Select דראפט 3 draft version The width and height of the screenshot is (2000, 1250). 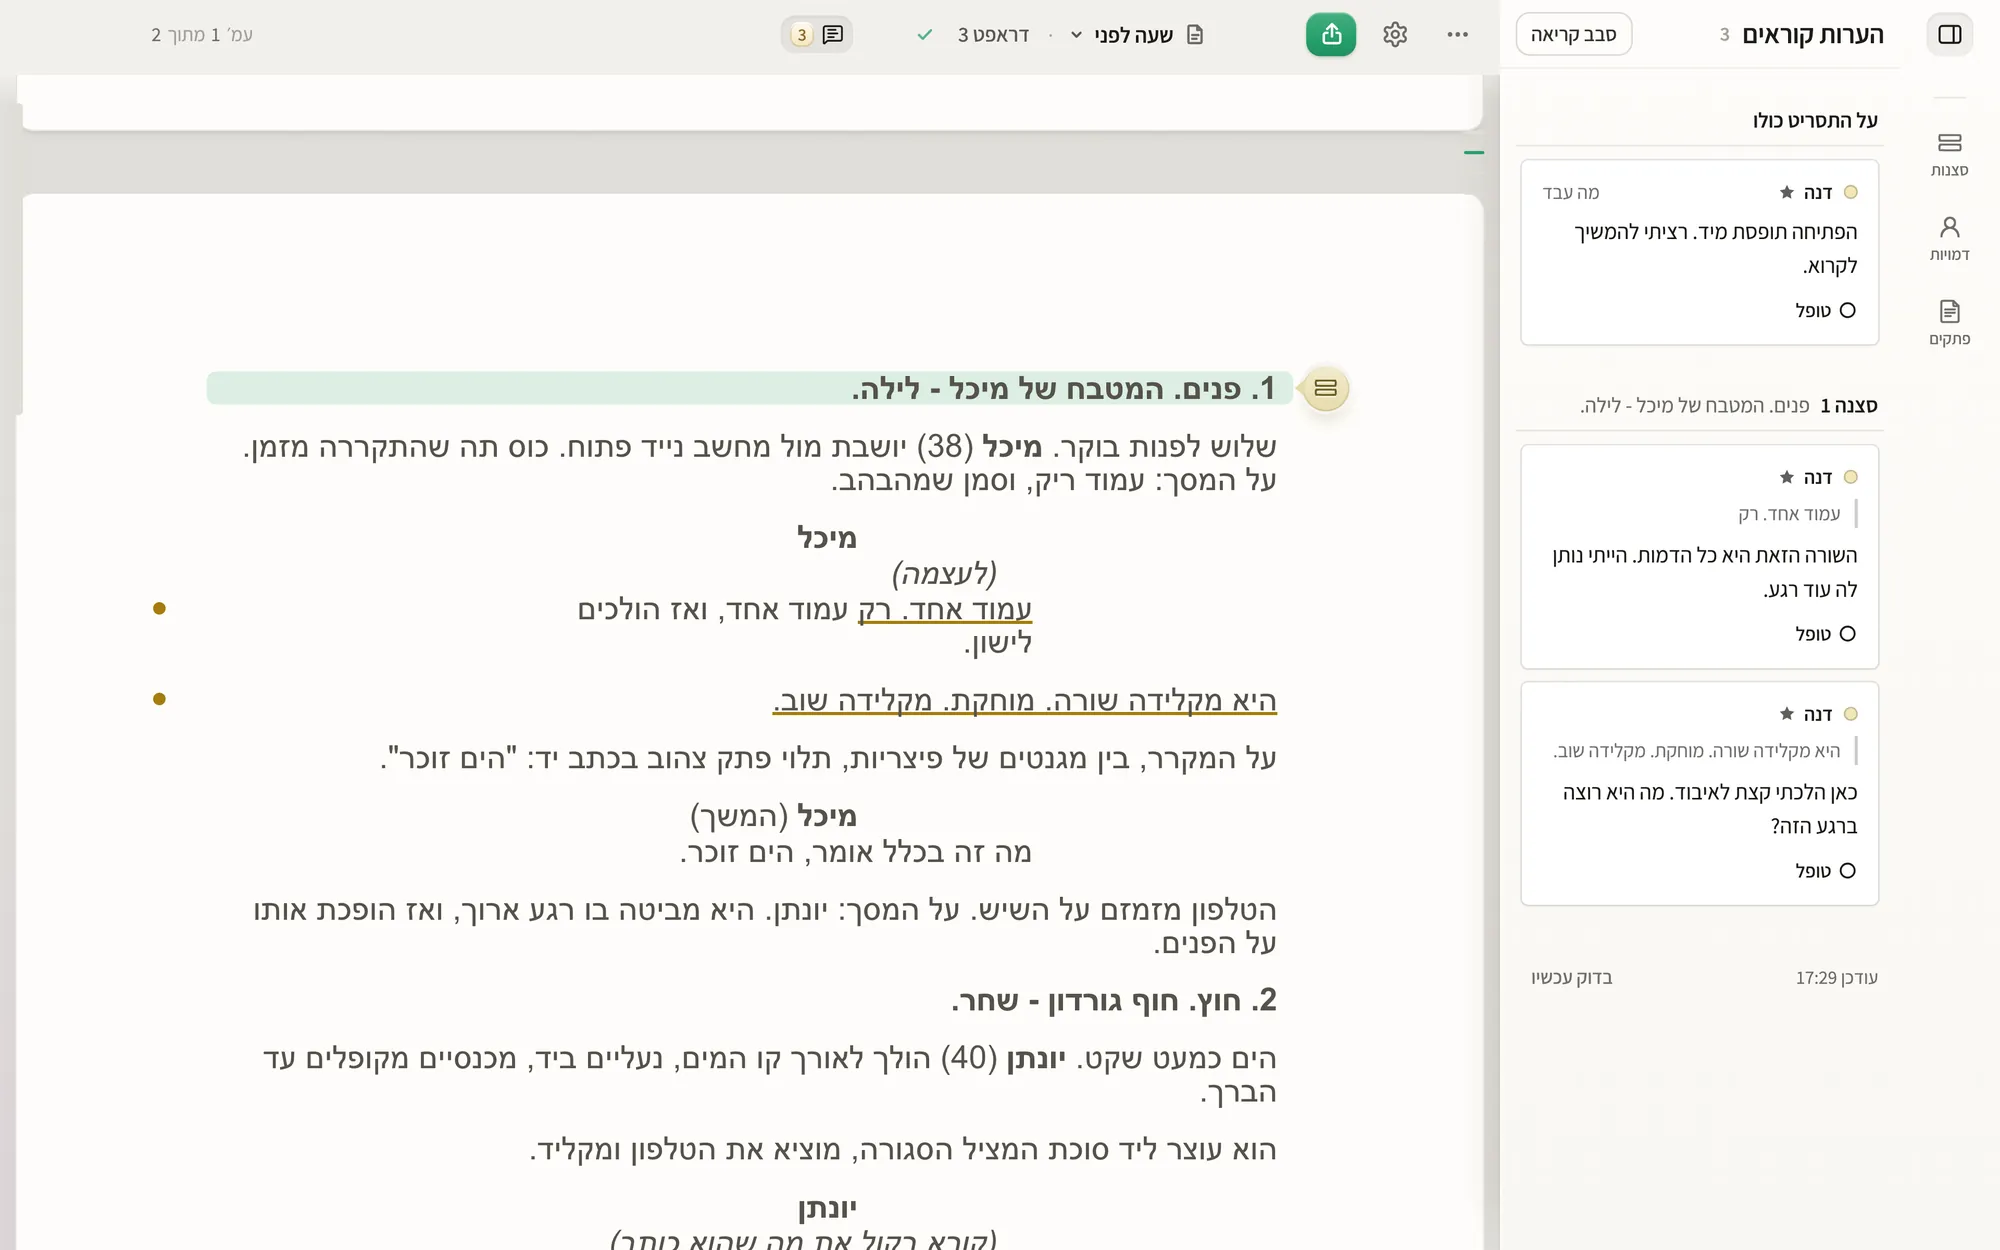tap(992, 35)
